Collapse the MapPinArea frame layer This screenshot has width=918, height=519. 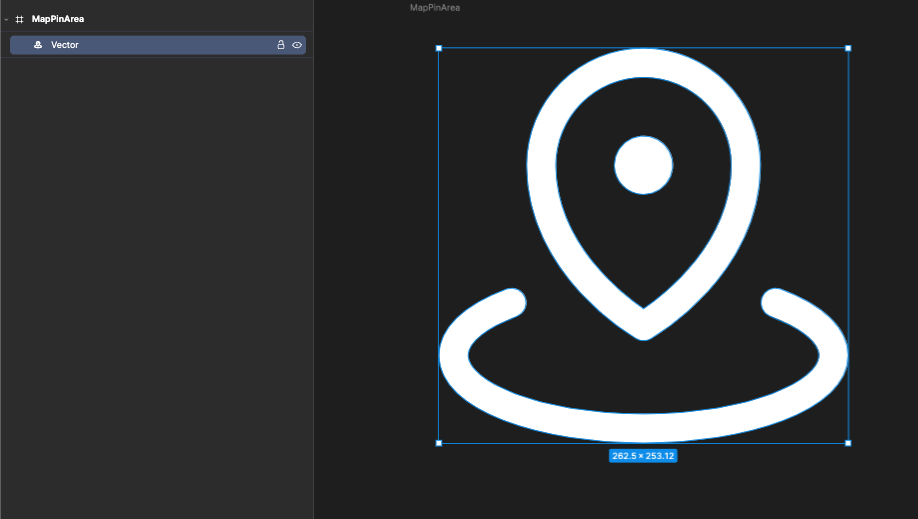(x=6, y=19)
